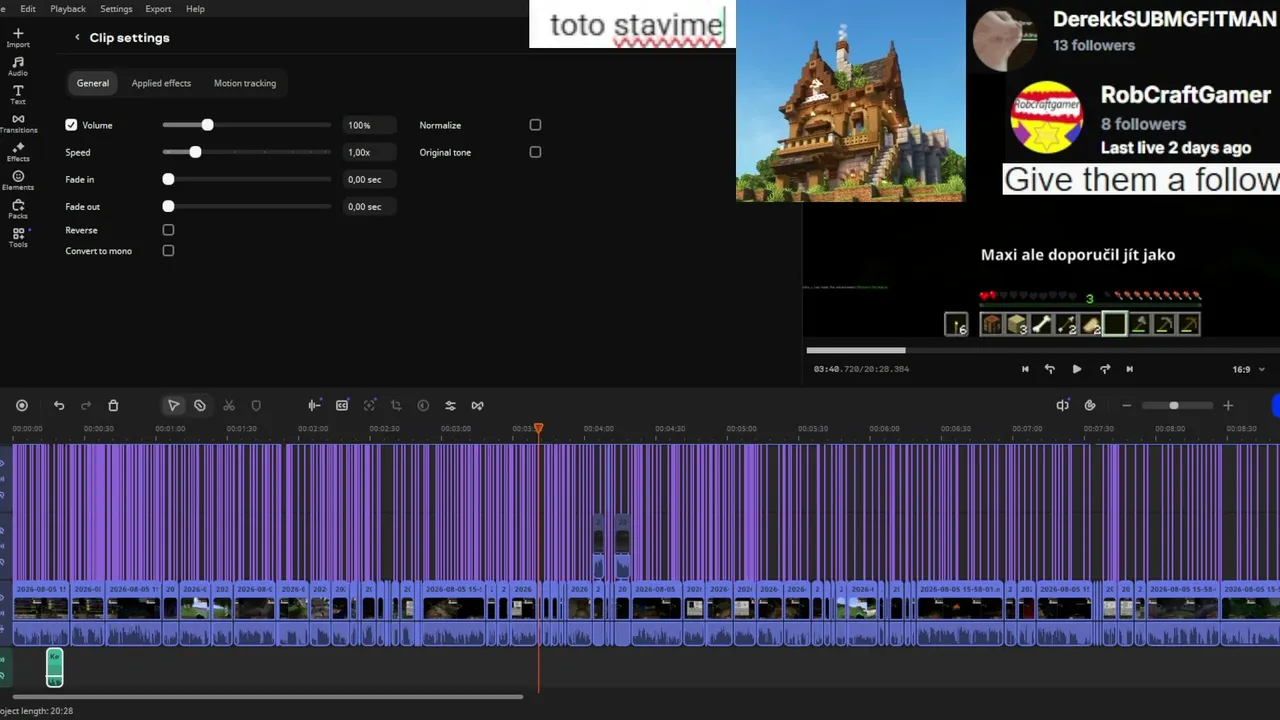Click the record button on the timeline toolbar
The height and width of the screenshot is (720, 1280).
tap(22, 405)
